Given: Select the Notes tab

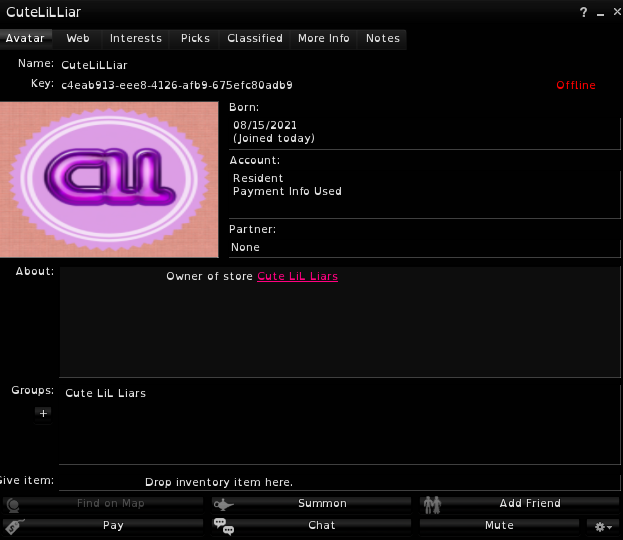Looking at the screenshot, I should coord(383,39).
